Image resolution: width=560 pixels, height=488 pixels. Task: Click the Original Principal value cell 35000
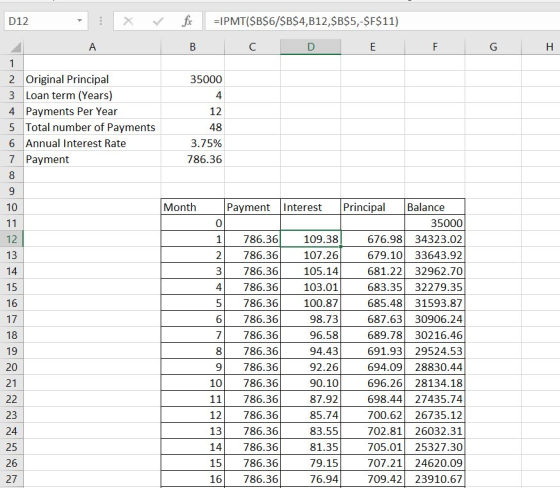pyautogui.click(x=192, y=79)
